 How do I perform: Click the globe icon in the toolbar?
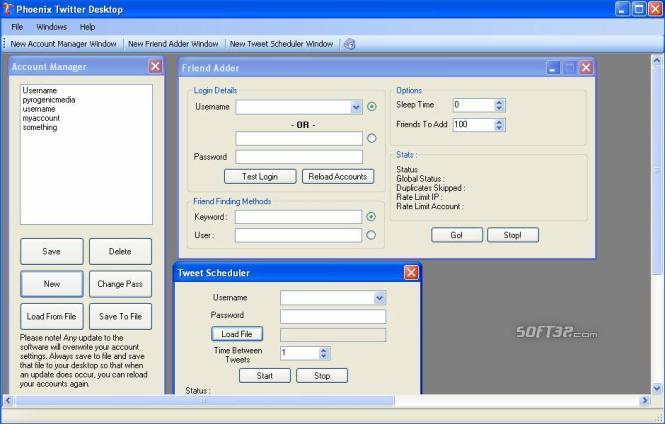coord(349,44)
